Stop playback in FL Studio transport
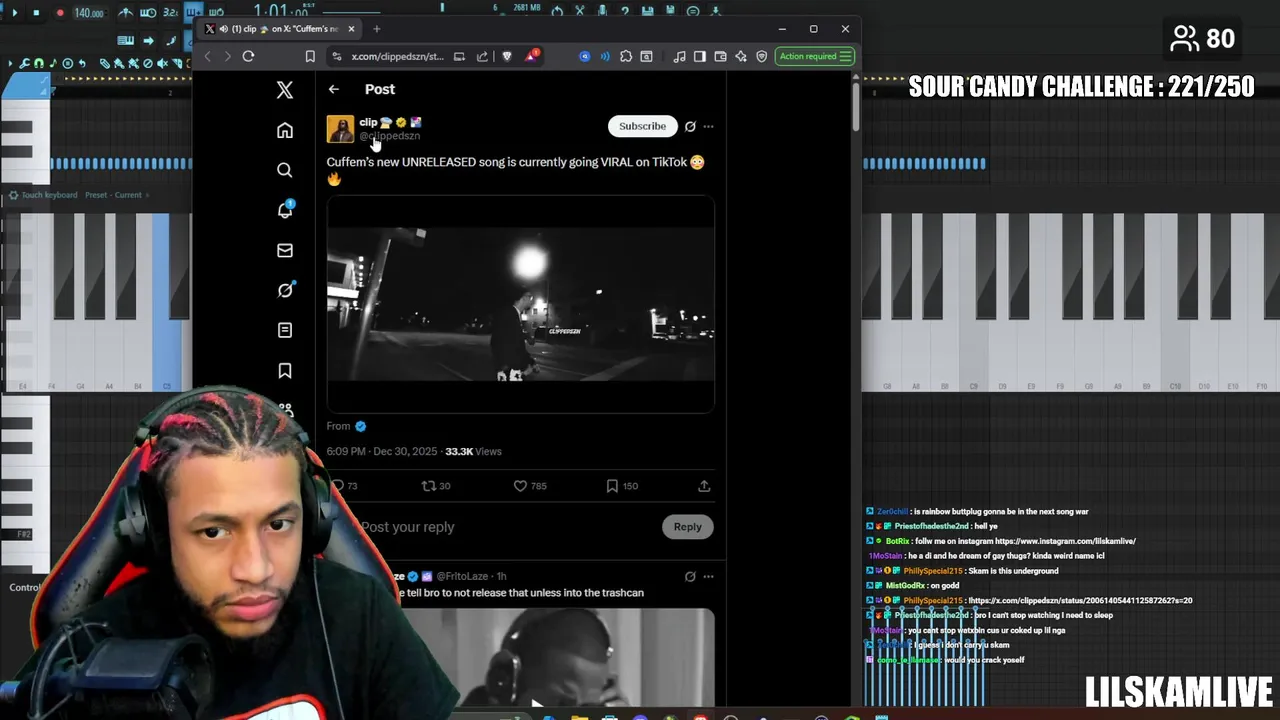 coord(36,13)
